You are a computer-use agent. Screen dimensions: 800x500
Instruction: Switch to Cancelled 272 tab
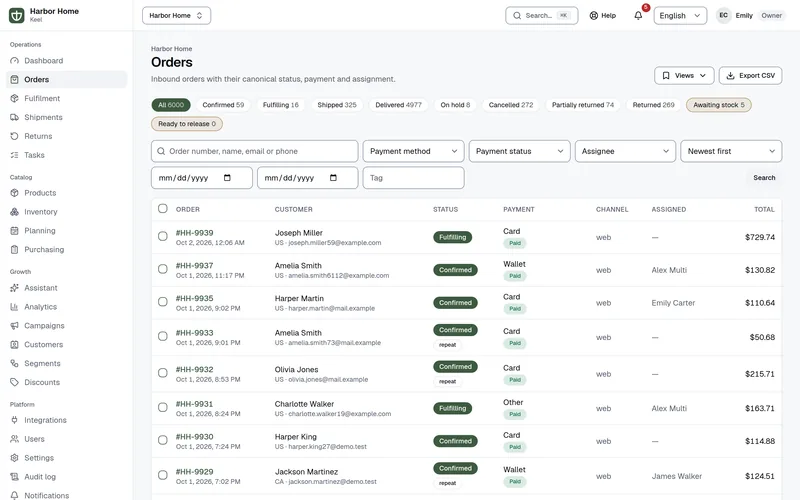[x=511, y=105]
